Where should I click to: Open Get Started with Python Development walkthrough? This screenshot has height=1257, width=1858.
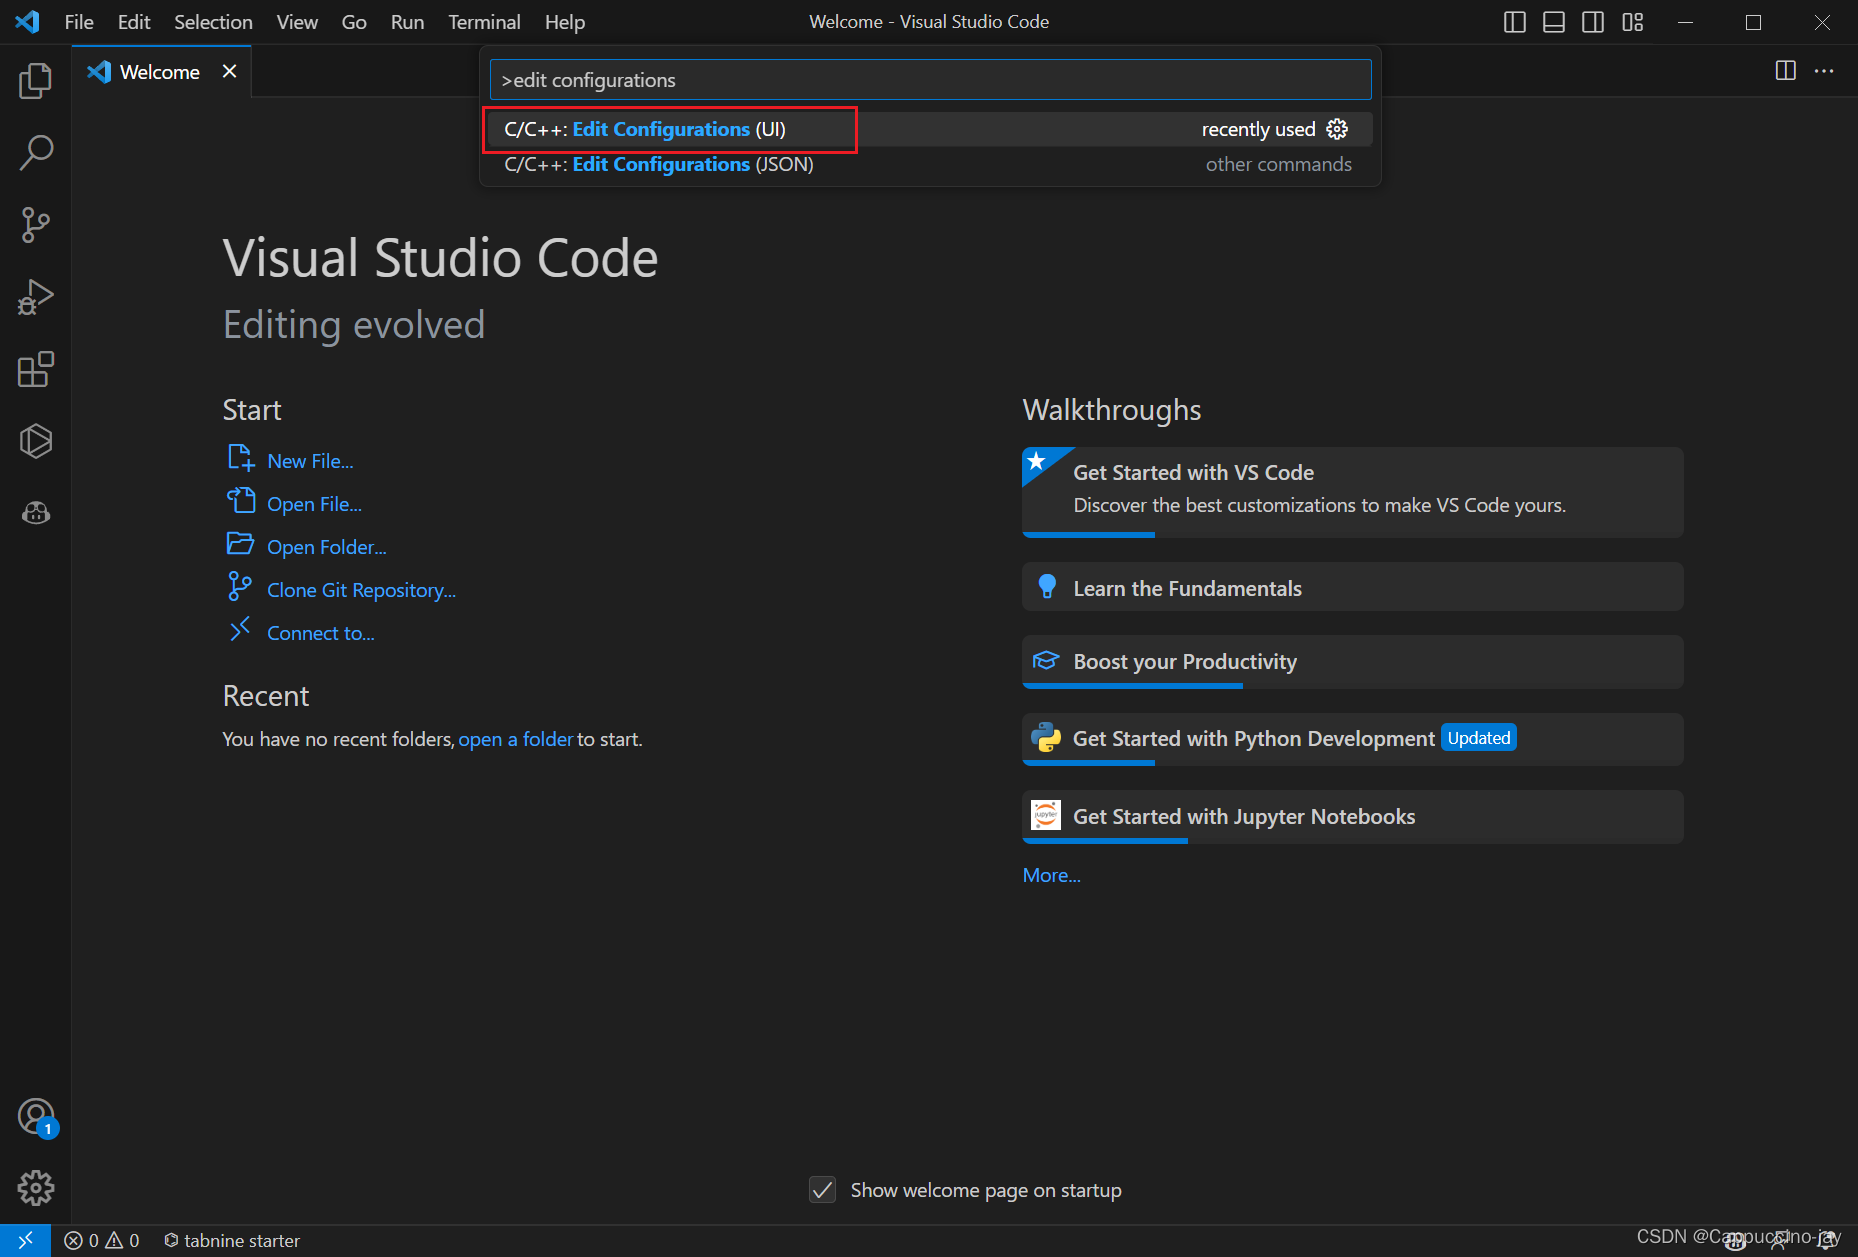pyautogui.click(x=1352, y=738)
